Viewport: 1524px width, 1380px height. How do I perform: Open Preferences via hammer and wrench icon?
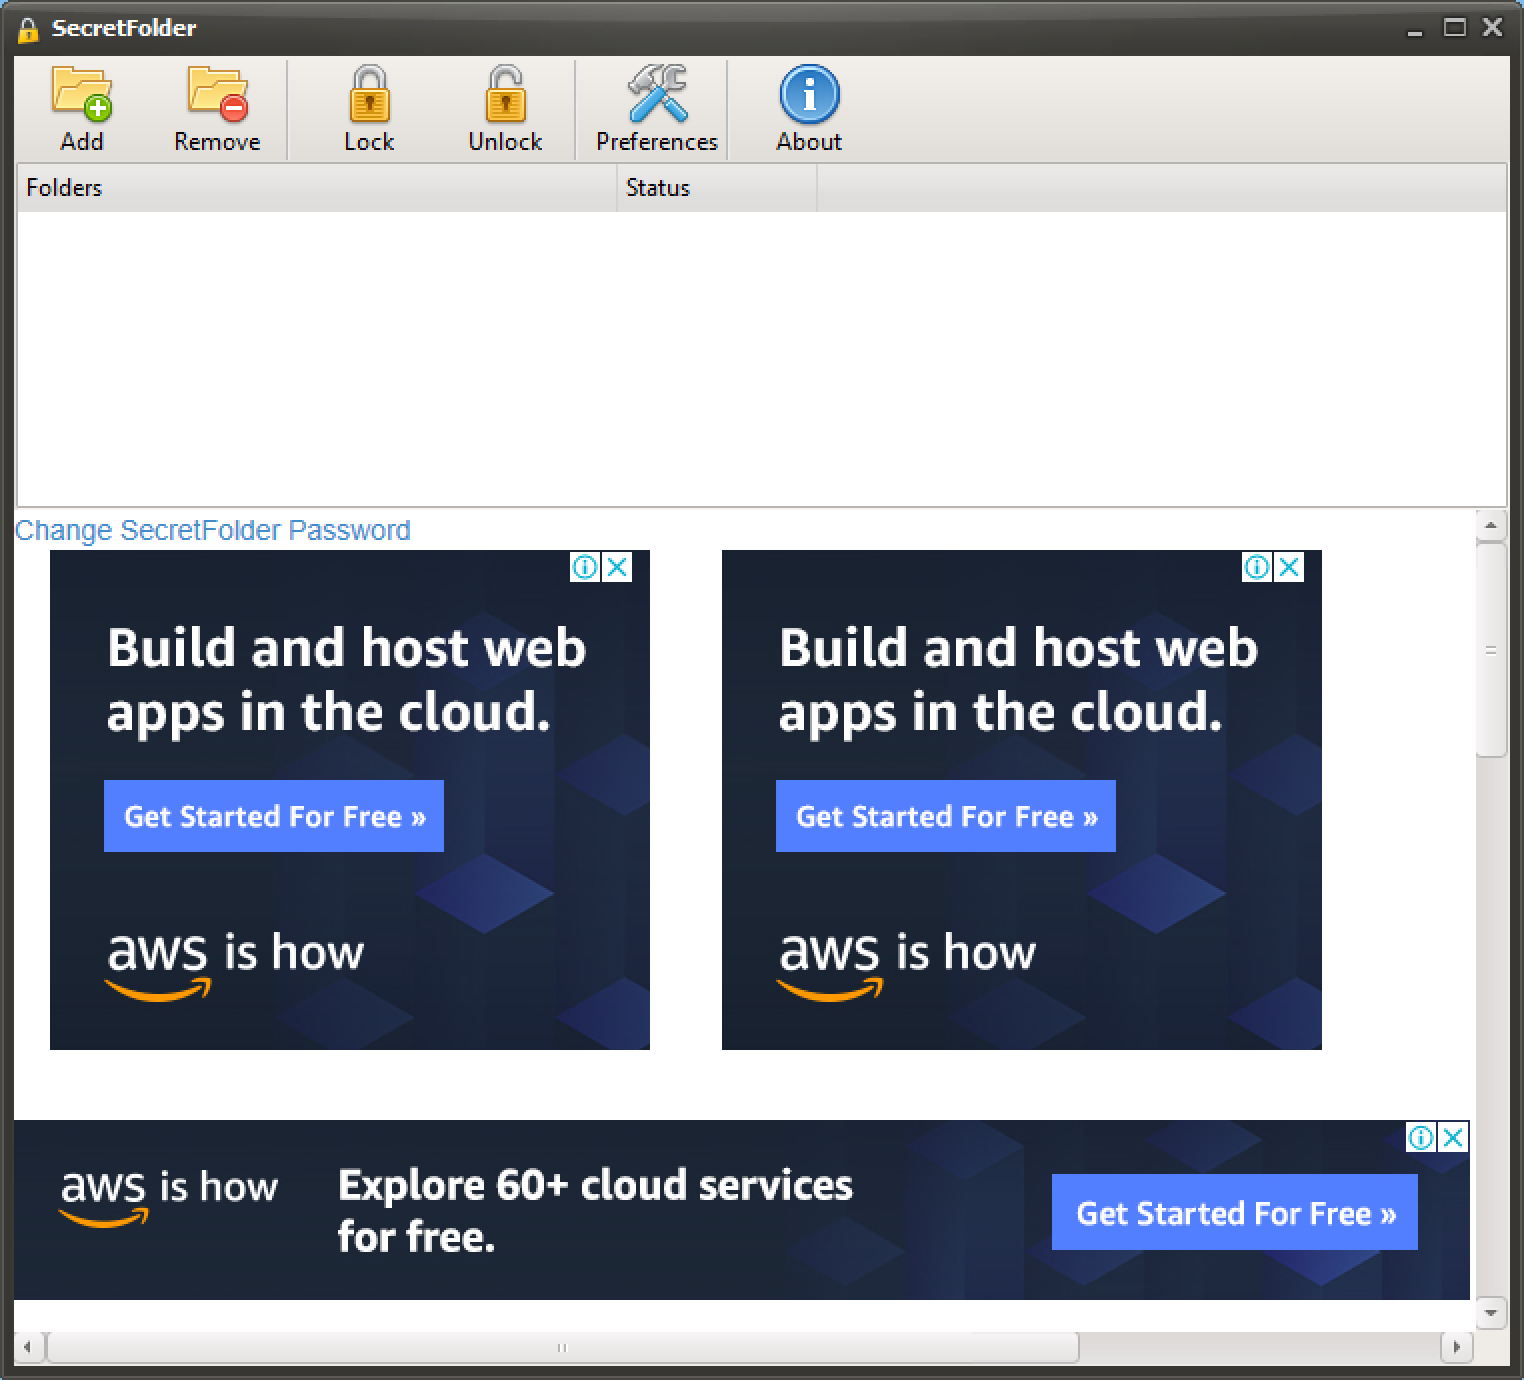(657, 94)
